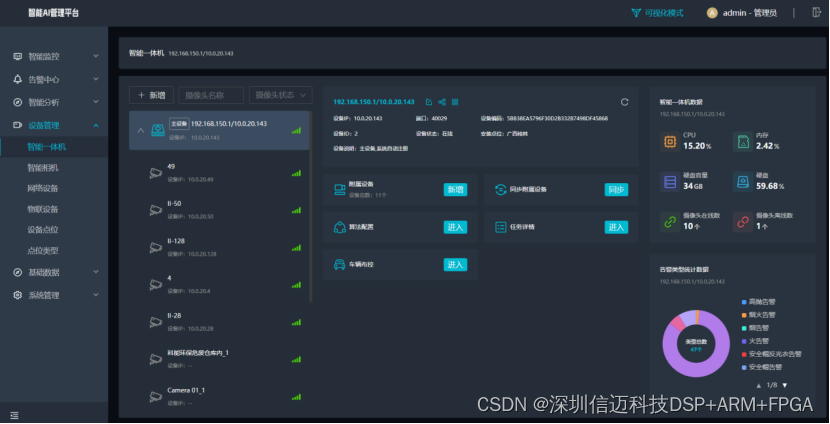Click the logout icon in top-right corner

pyautogui.click(x=817, y=13)
